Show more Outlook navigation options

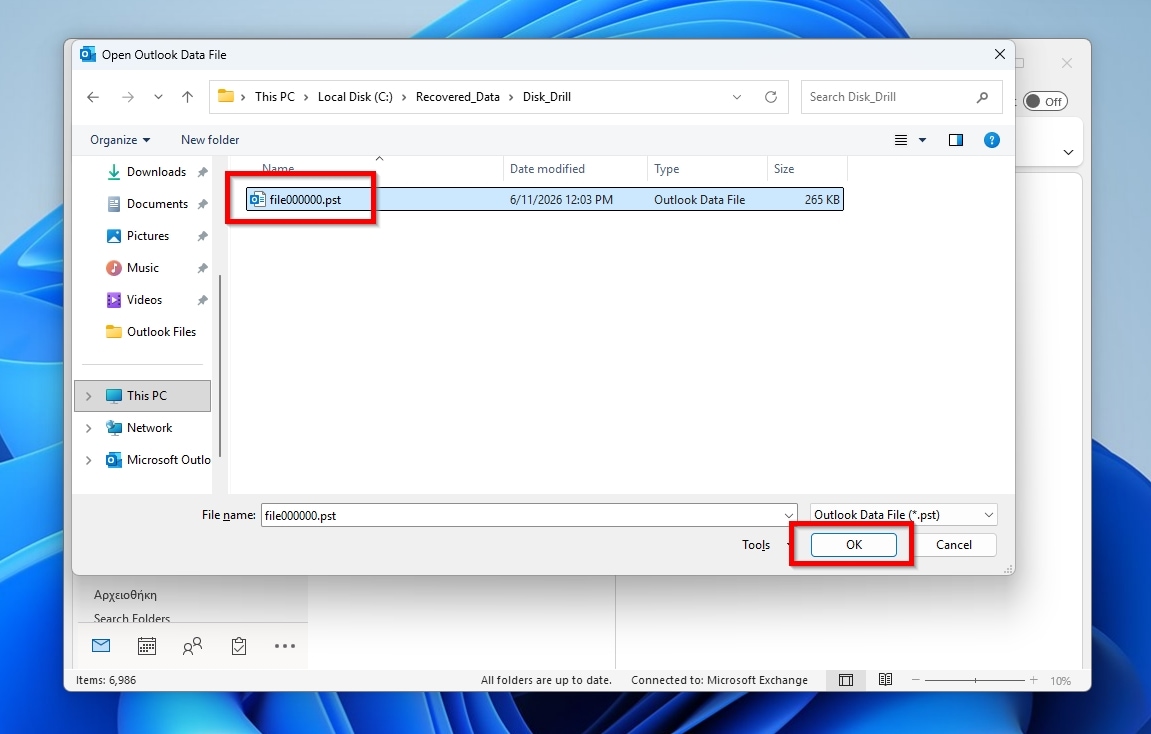tap(285, 646)
